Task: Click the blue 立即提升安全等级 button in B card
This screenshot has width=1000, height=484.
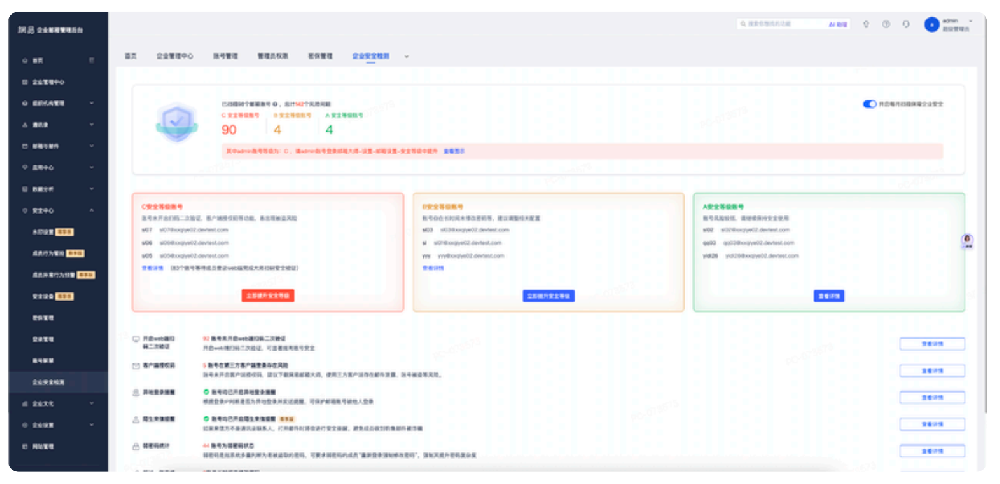Action: (x=548, y=296)
